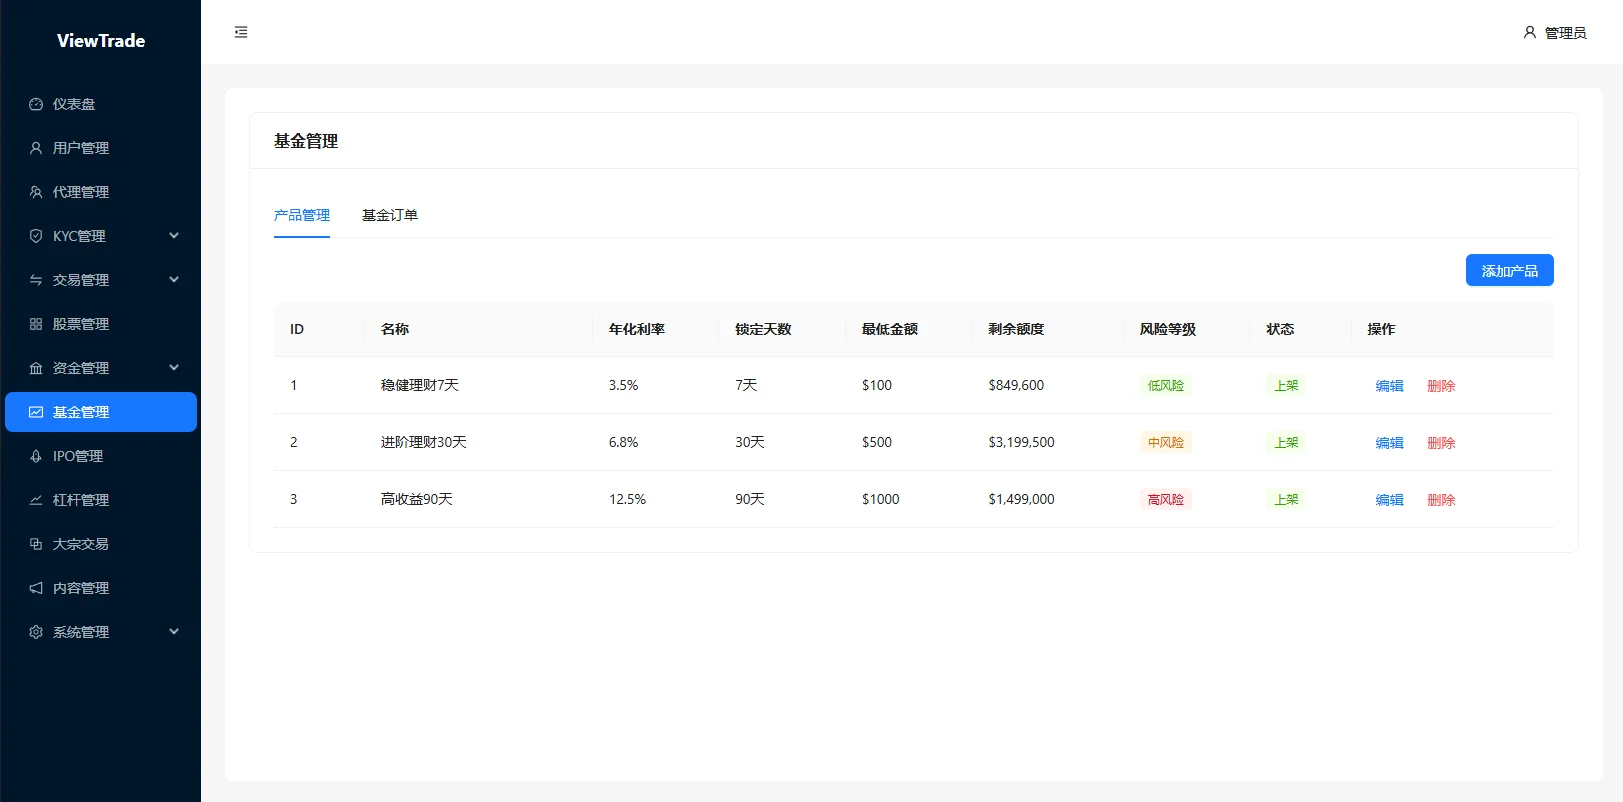Expand the 交易管理 submenu chevron
This screenshot has width=1623, height=802.
[x=174, y=280]
